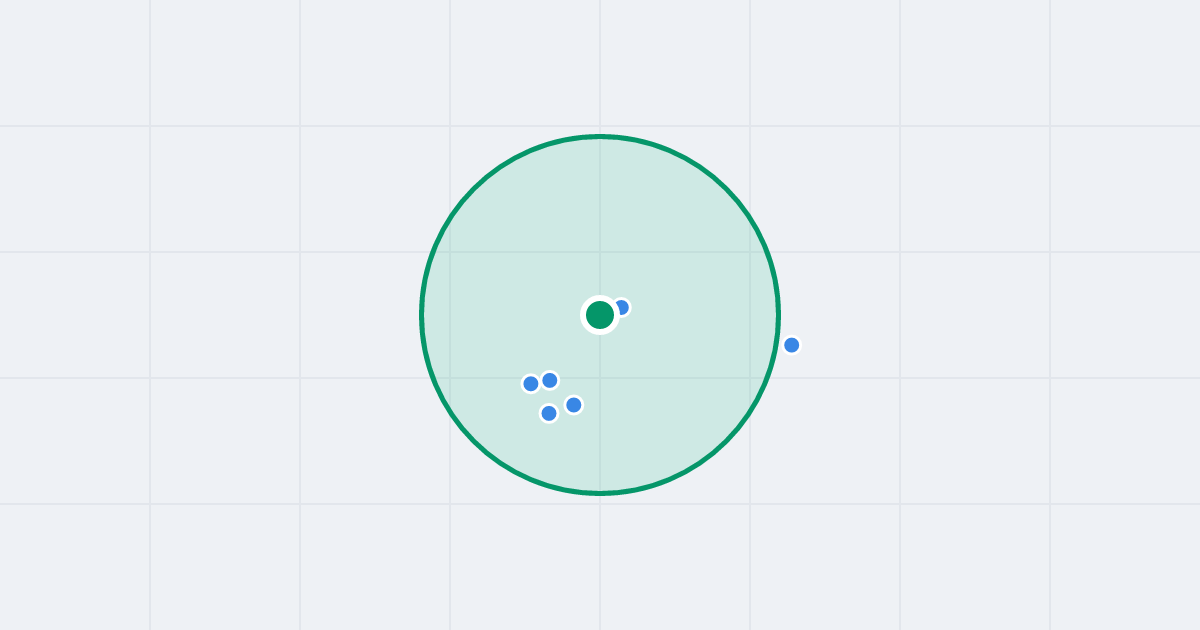Select the blue dot overlapping the green center marker
Image resolution: width=1200 pixels, height=630 pixels.
coord(621,307)
